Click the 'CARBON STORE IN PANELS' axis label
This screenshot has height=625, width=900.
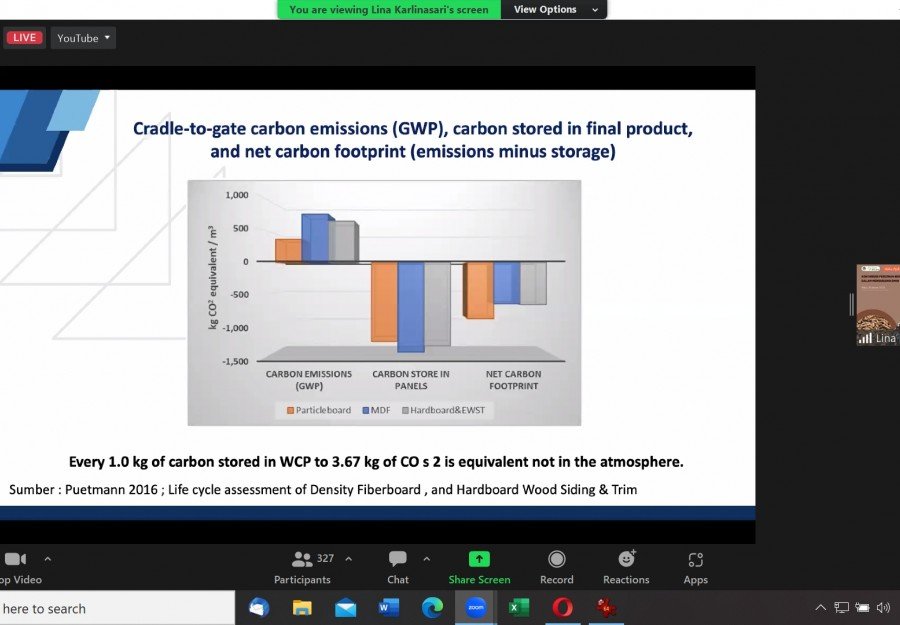click(411, 380)
